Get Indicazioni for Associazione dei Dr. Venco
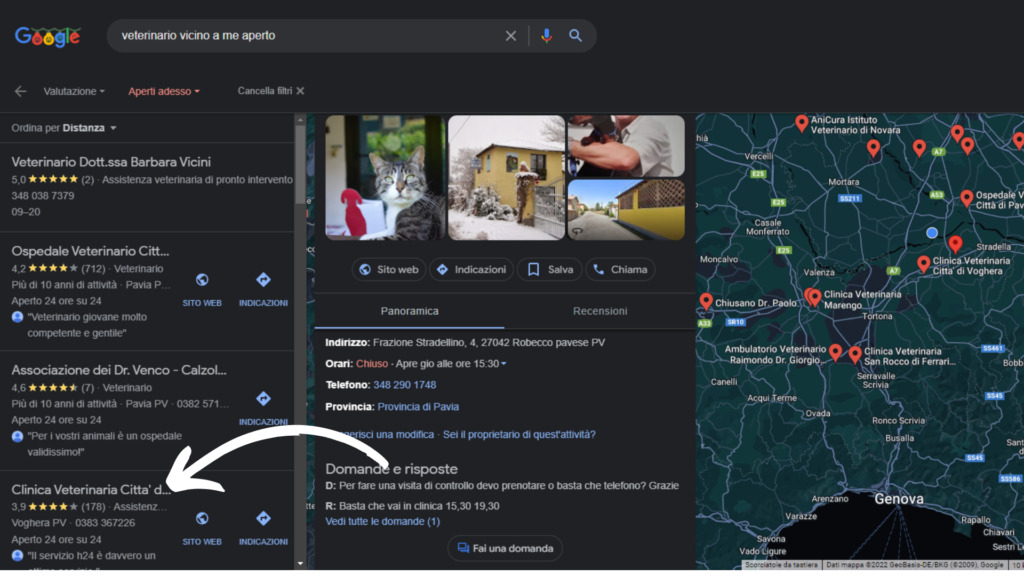Image resolution: width=1024 pixels, height=576 pixels. click(x=263, y=400)
